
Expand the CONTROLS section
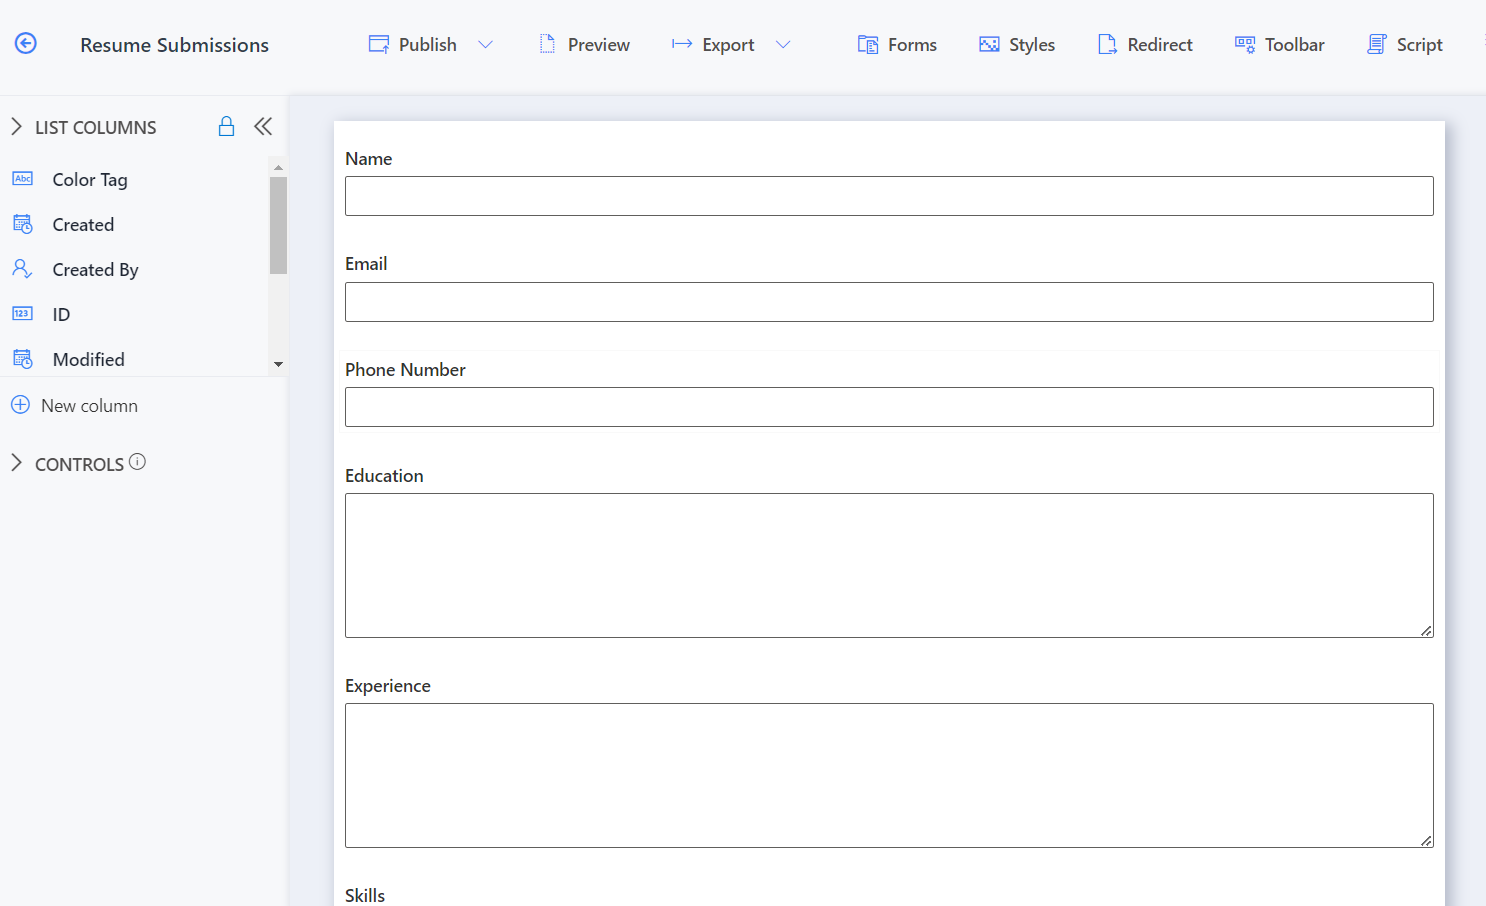[16, 462]
